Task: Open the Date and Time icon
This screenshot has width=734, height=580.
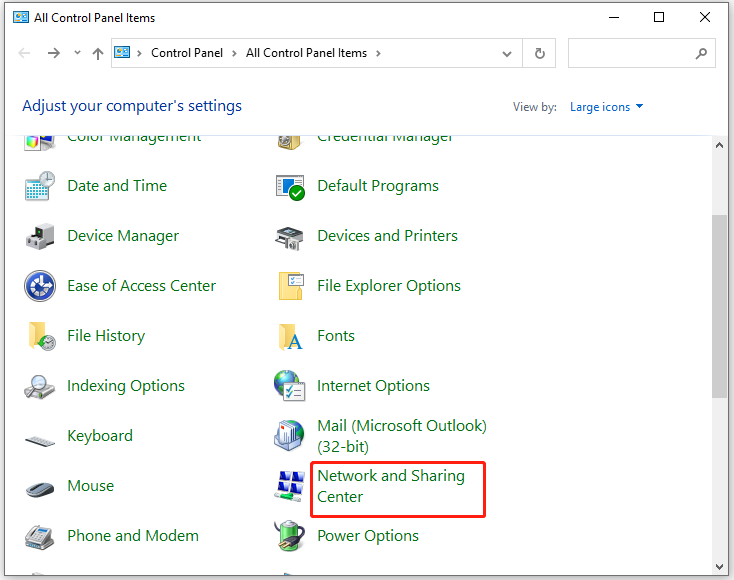Action: coord(40,186)
